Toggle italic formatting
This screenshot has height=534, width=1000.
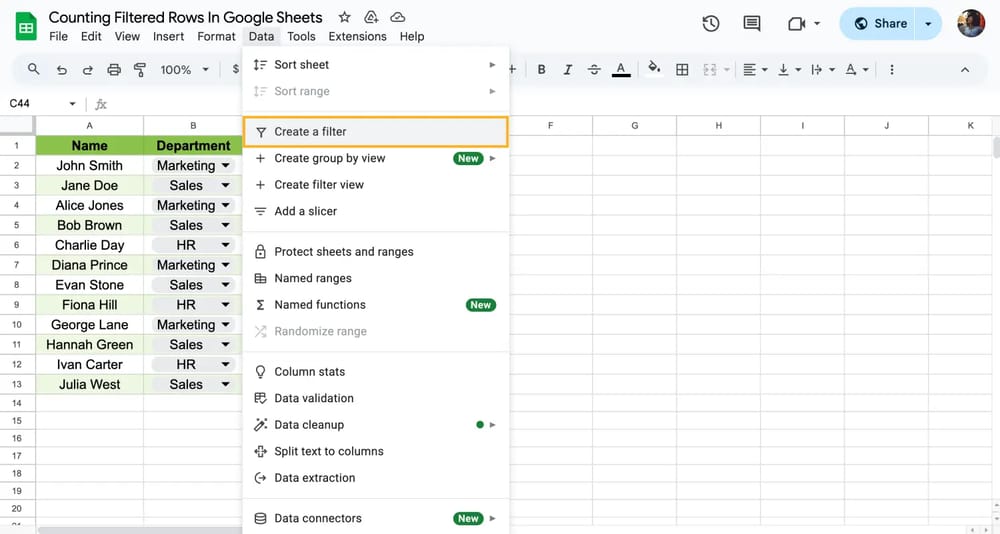(568, 70)
